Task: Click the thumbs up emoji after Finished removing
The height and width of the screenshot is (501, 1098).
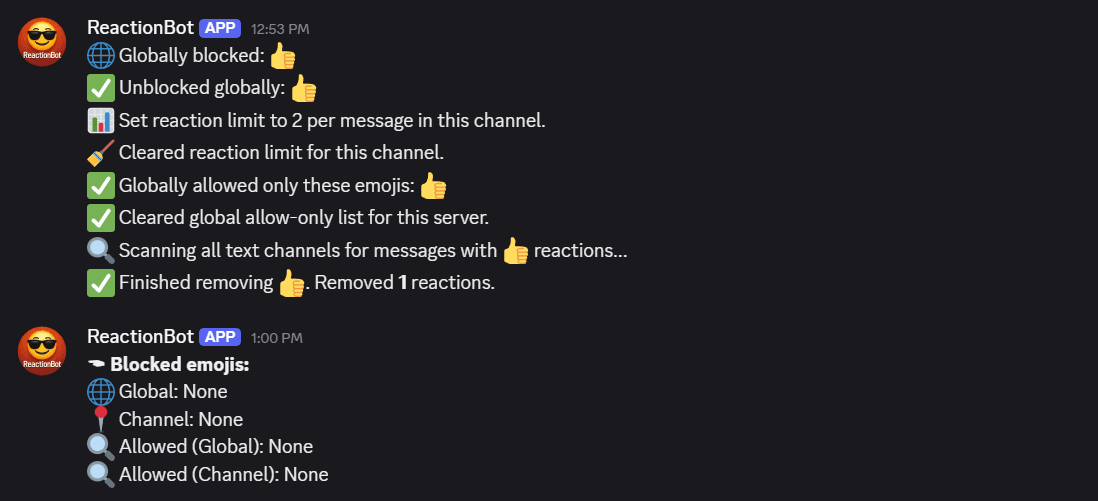Action: pos(291,283)
